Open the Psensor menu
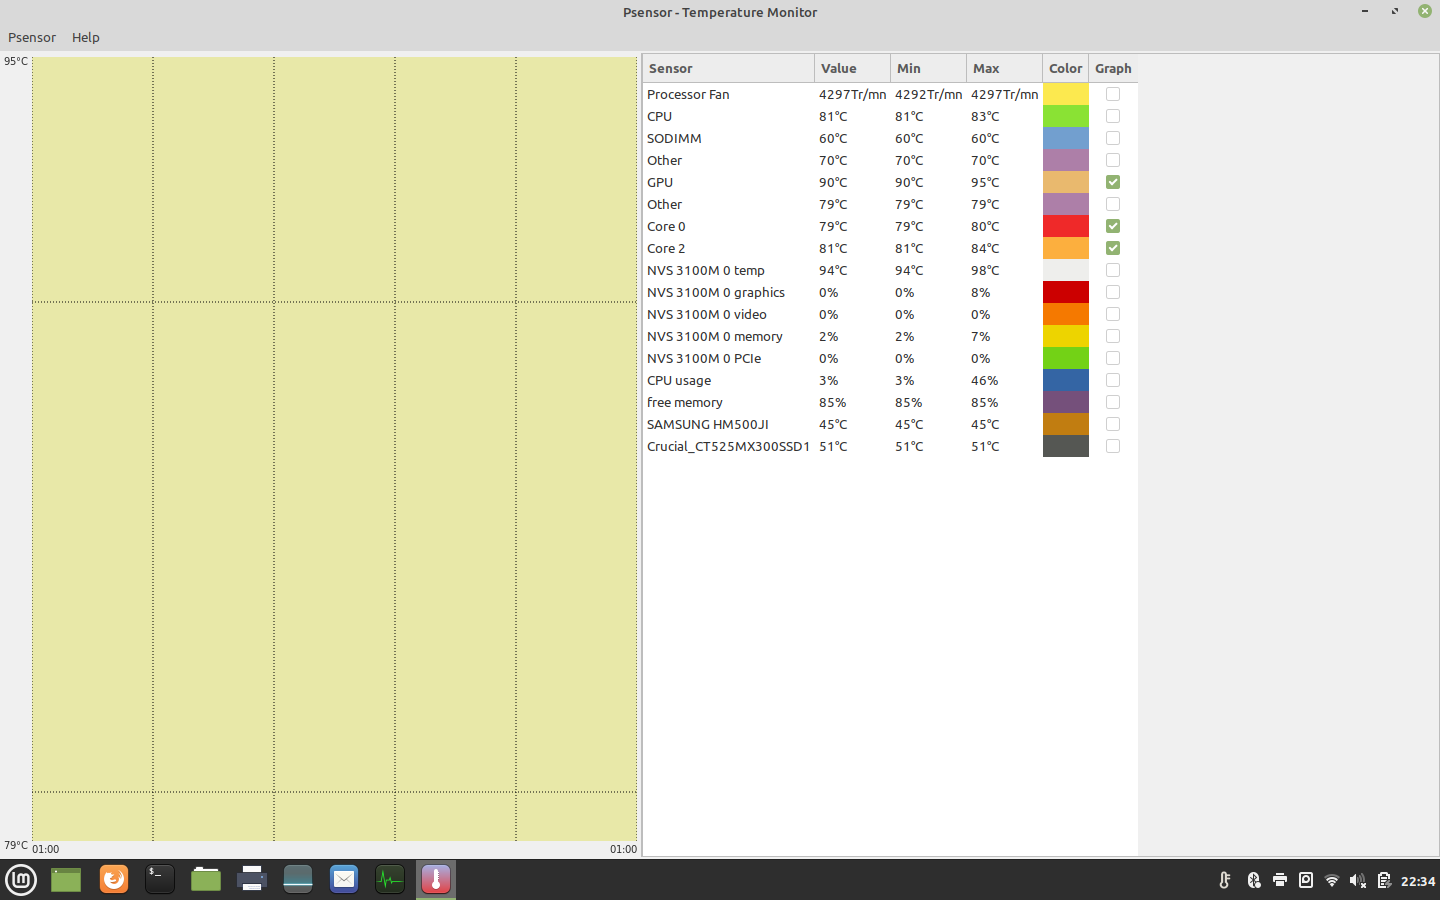1440x900 pixels. [x=32, y=37]
